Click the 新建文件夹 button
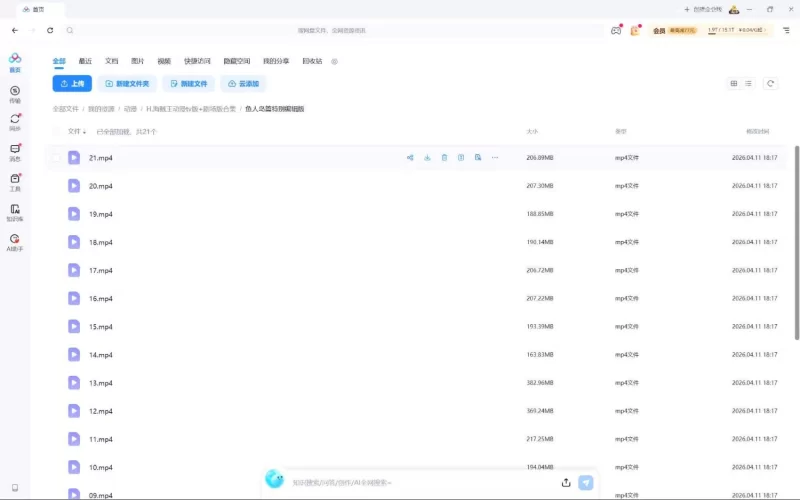 127,84
